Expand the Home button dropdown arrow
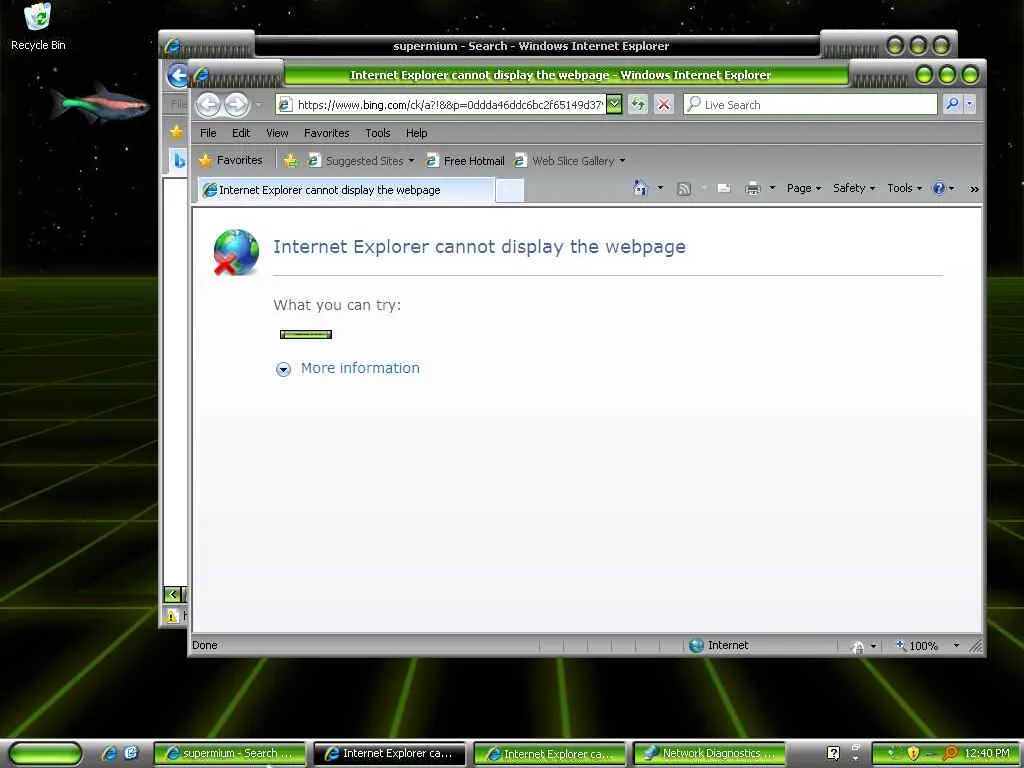1024x768 pixels. pyautogui.click(x=660, y=188)
